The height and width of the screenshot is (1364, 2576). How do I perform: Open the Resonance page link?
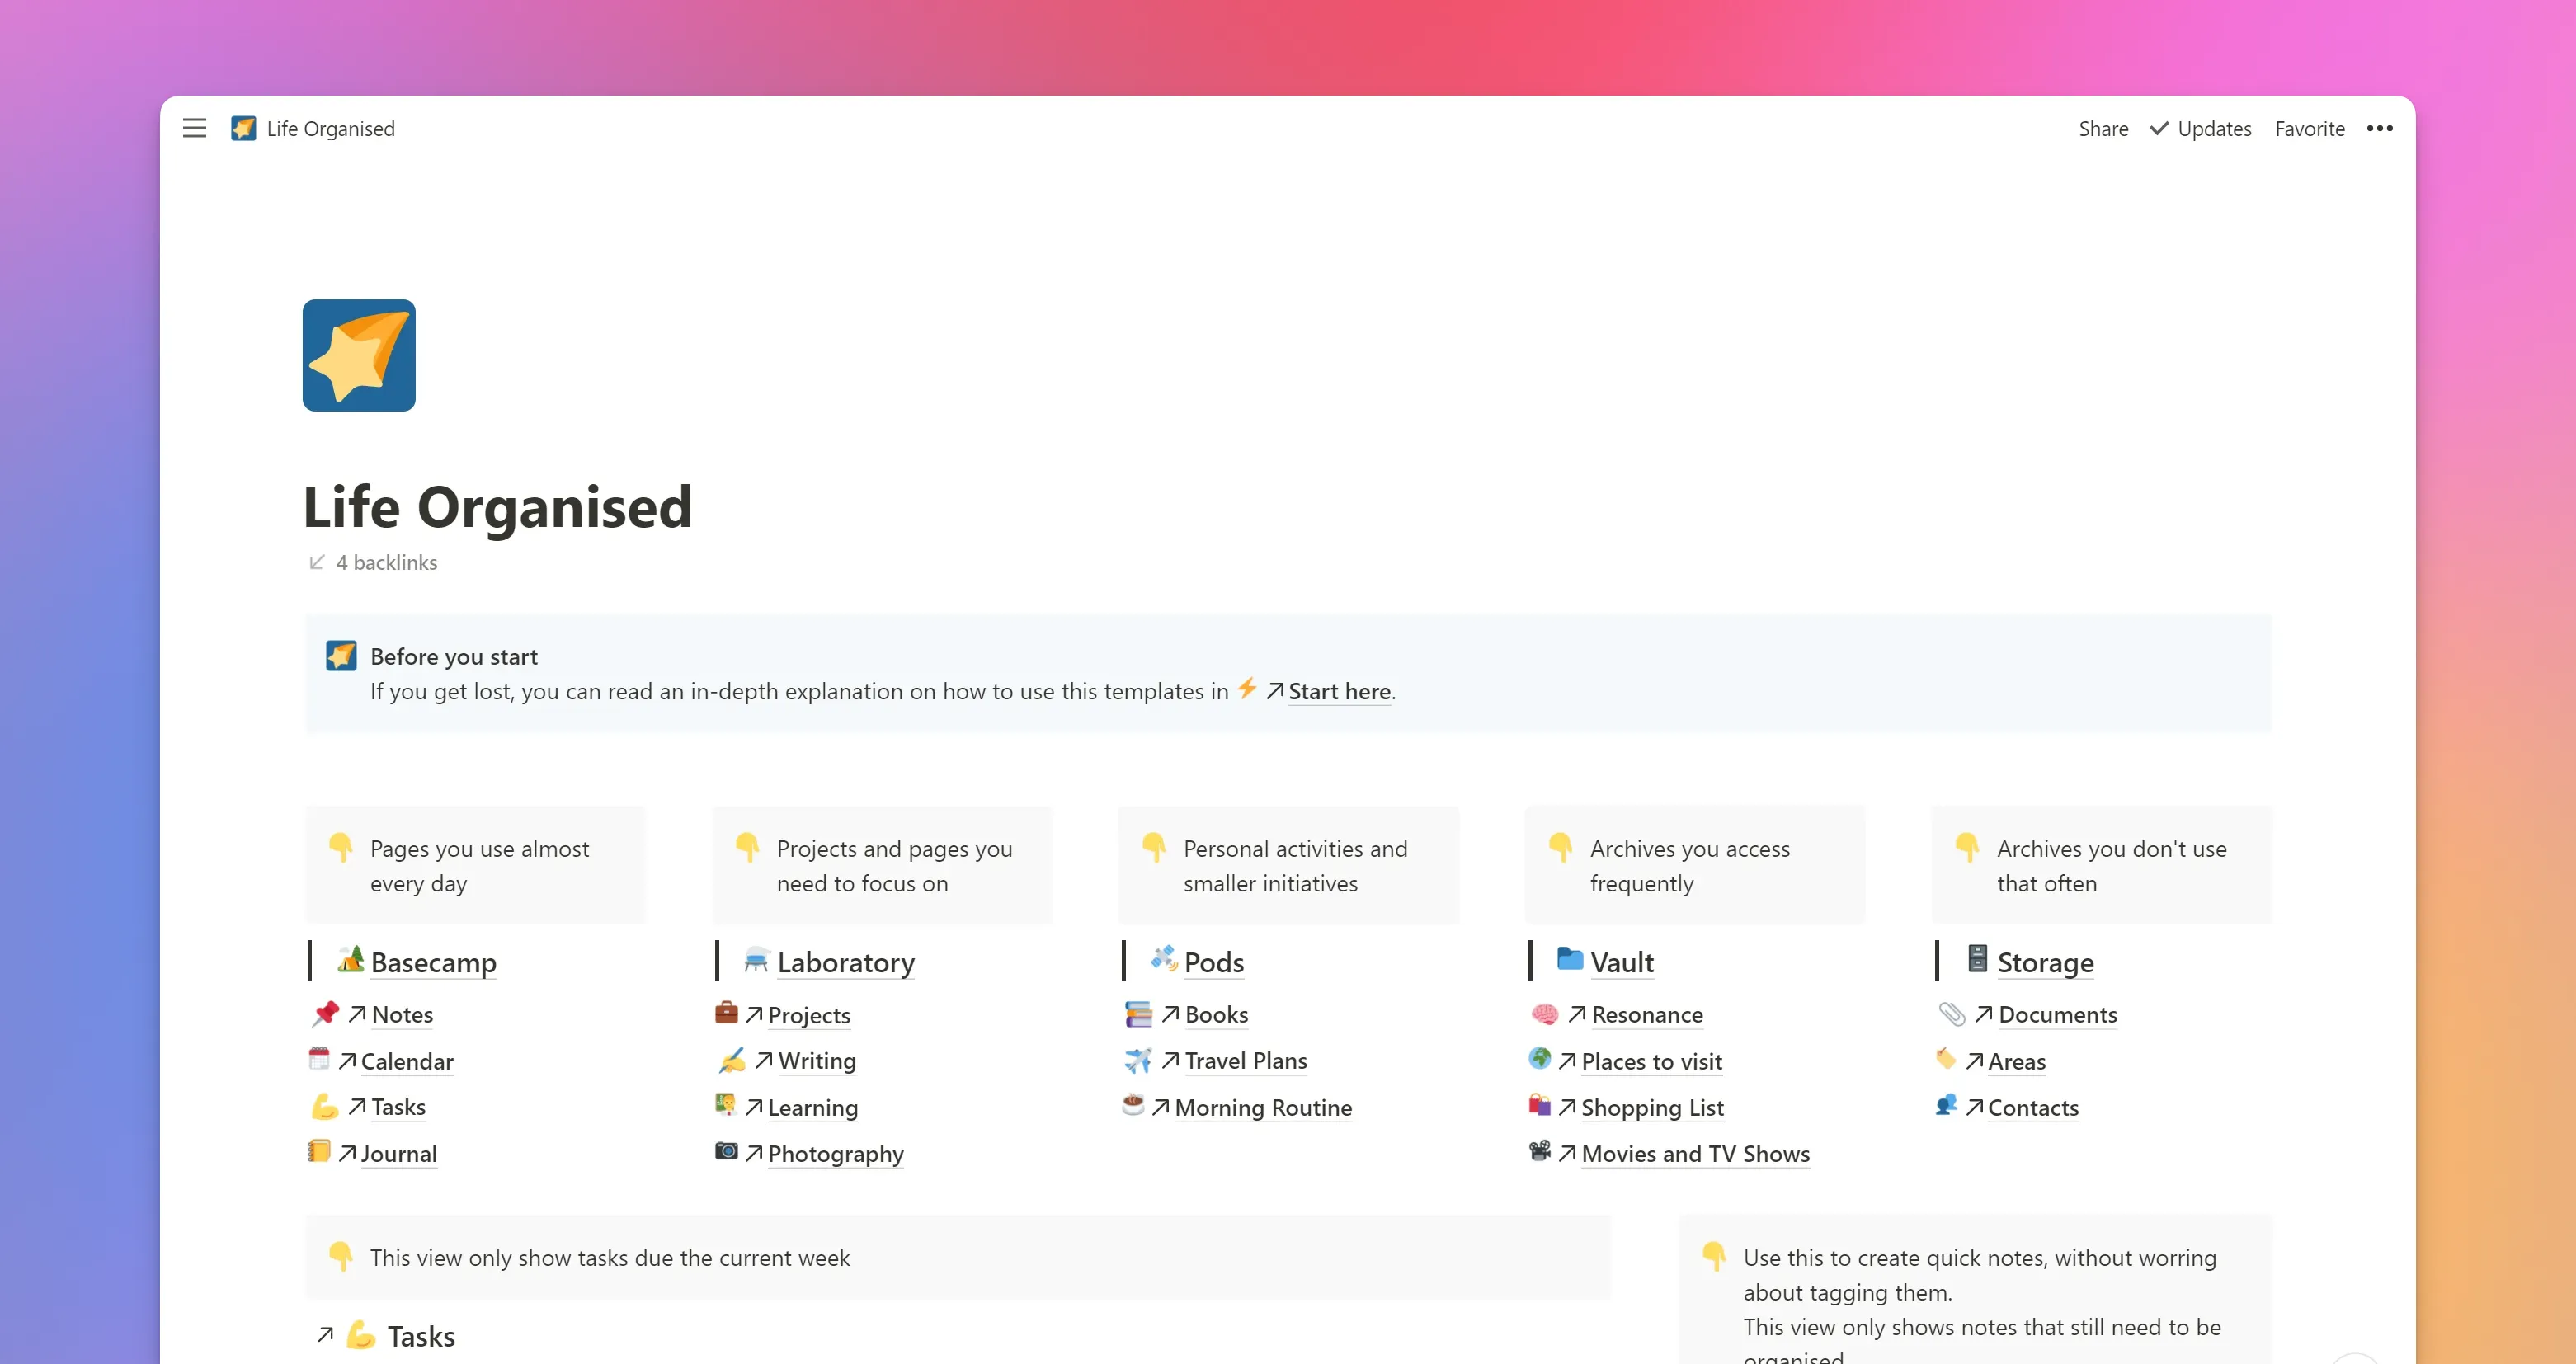(1647, 1014)
